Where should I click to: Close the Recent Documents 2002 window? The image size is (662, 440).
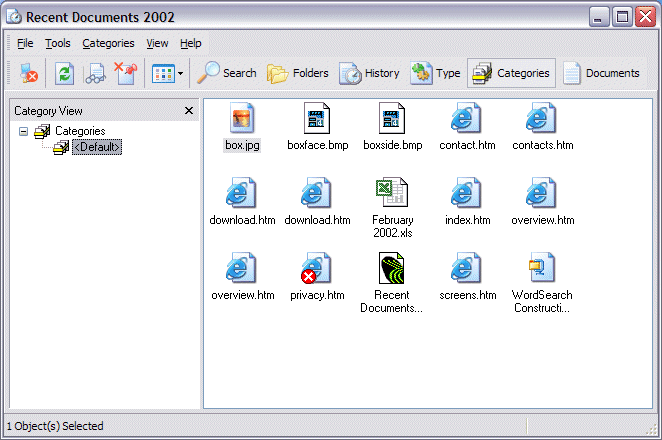coord(646,17)
